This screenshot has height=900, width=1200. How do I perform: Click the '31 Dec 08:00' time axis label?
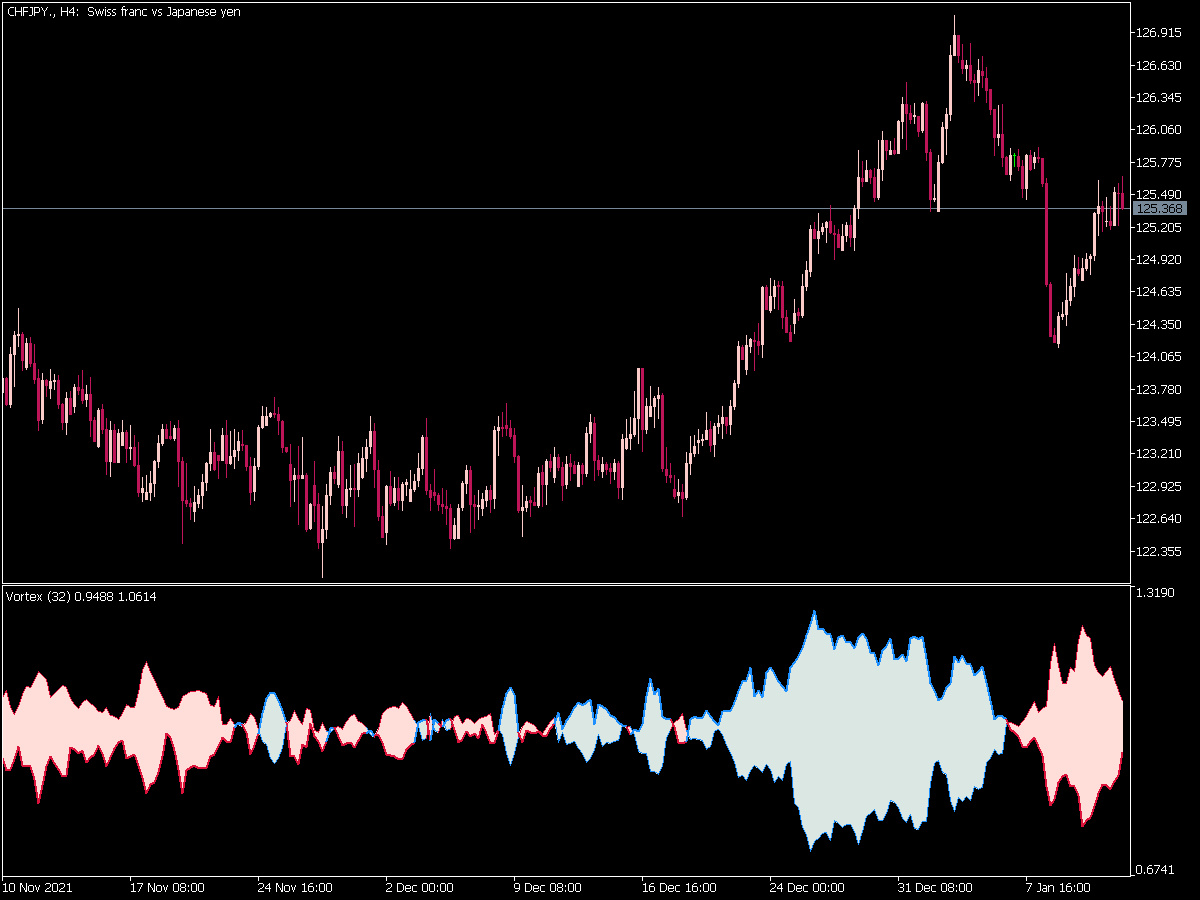[935, 888]
